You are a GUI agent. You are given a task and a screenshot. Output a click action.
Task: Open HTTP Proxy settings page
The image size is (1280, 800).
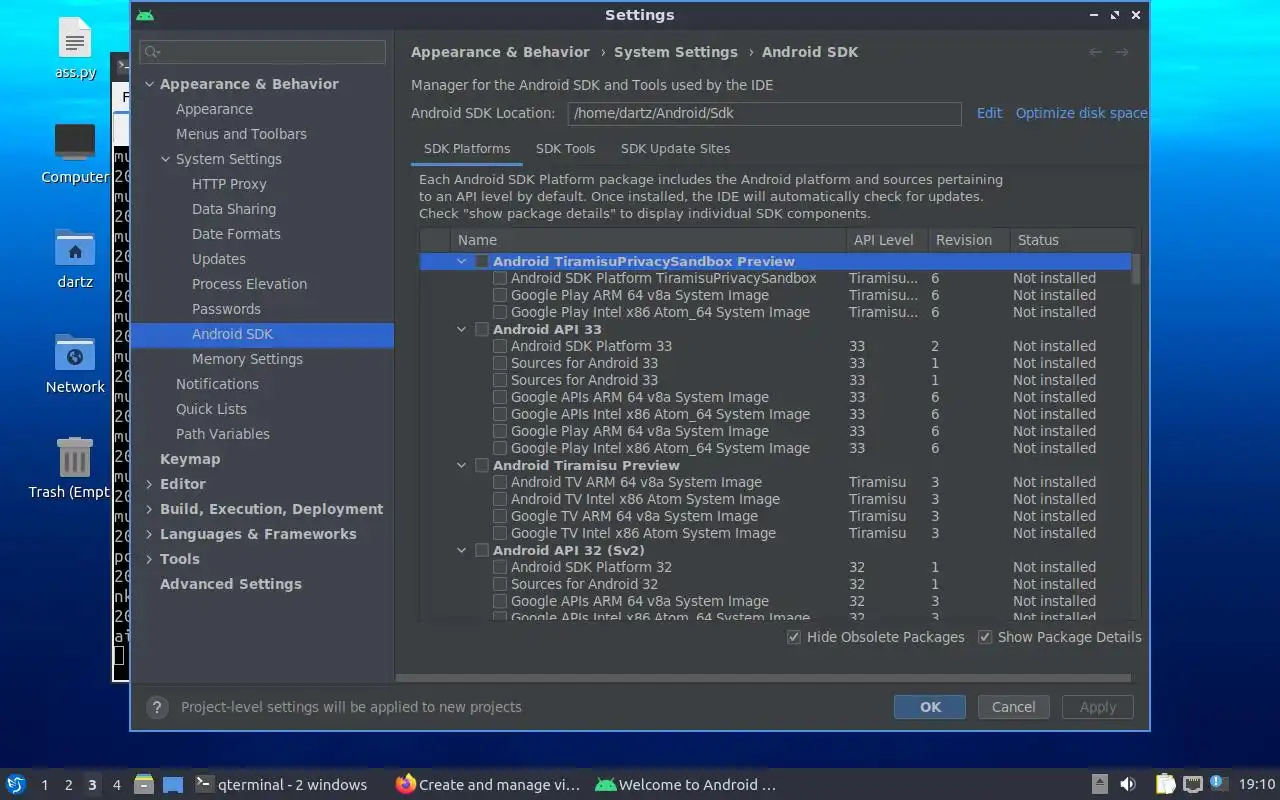(229, 184)
